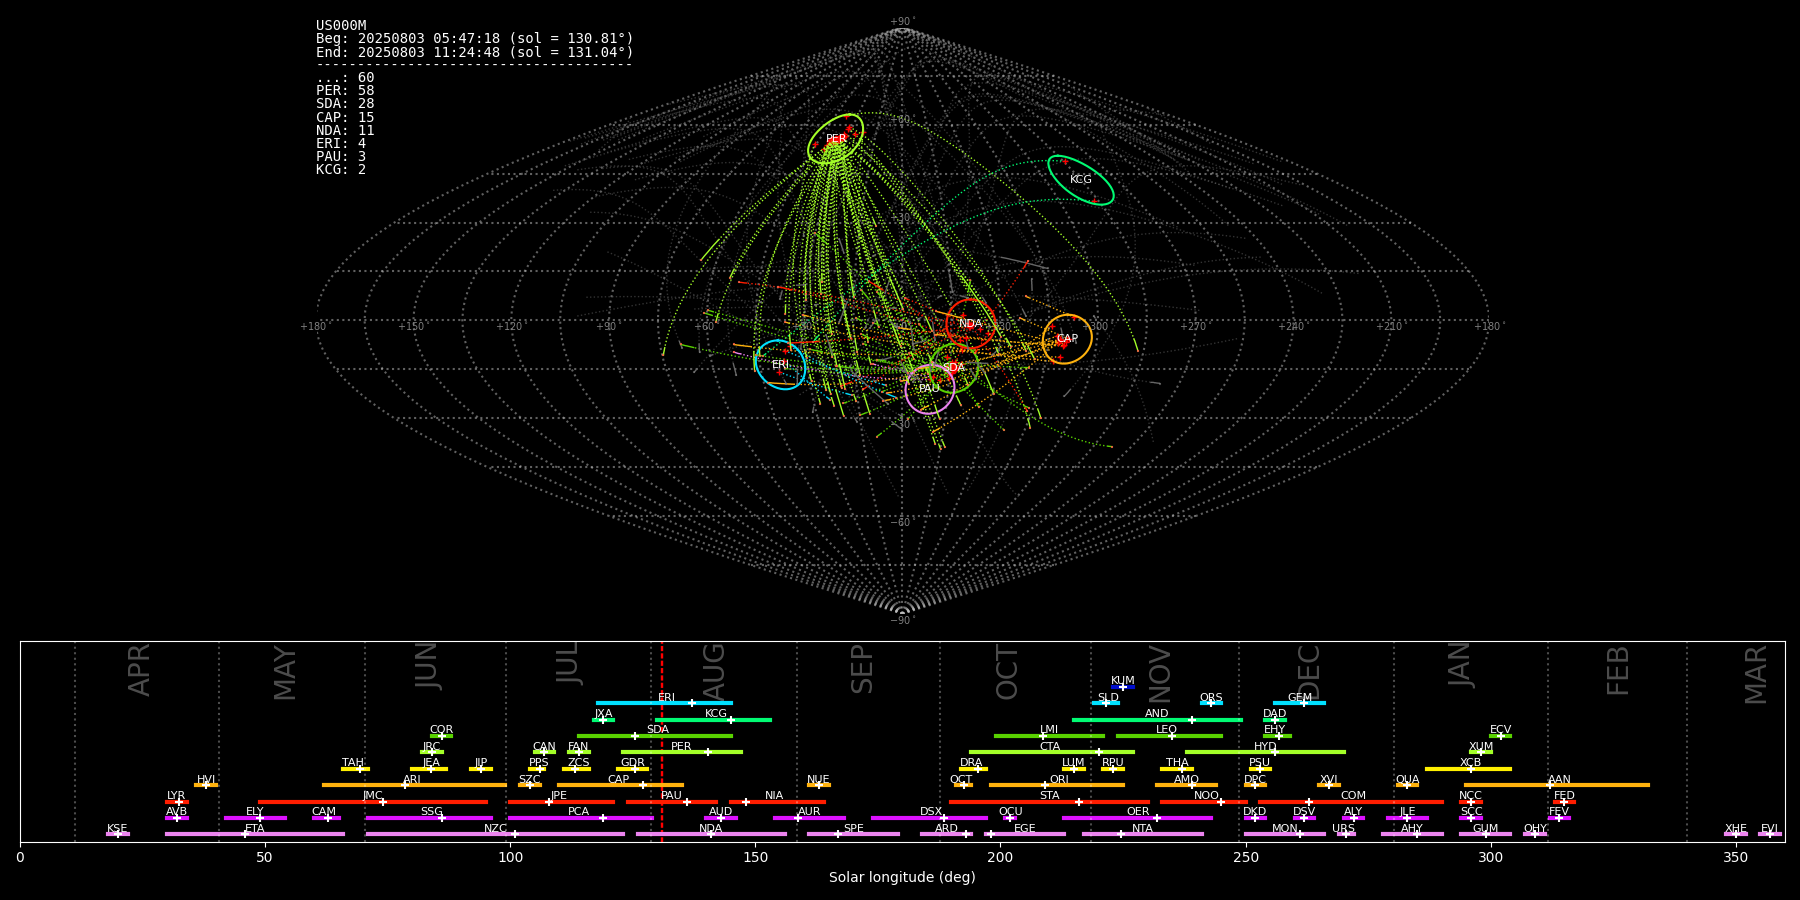Select legend entry 'SDA: 28'
Screen dimensions: 1800x900
click(345, 104)
